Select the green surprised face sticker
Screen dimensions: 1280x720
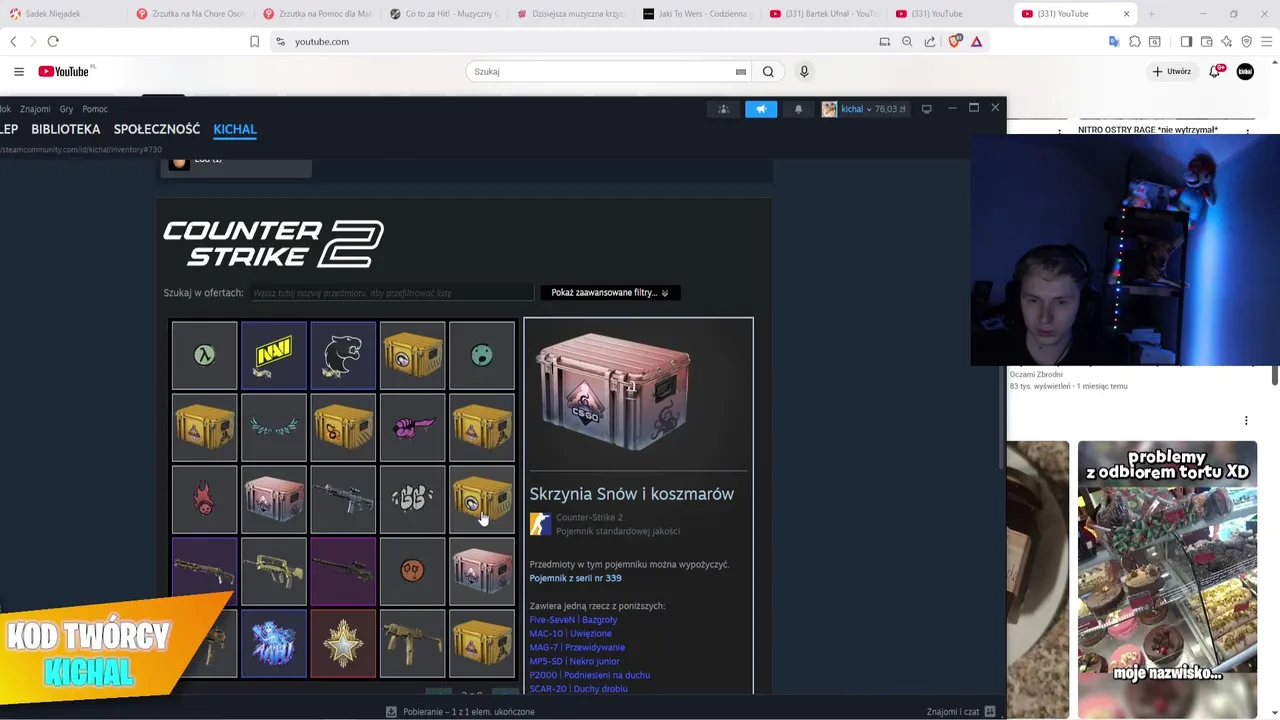[x=482, y=355]
